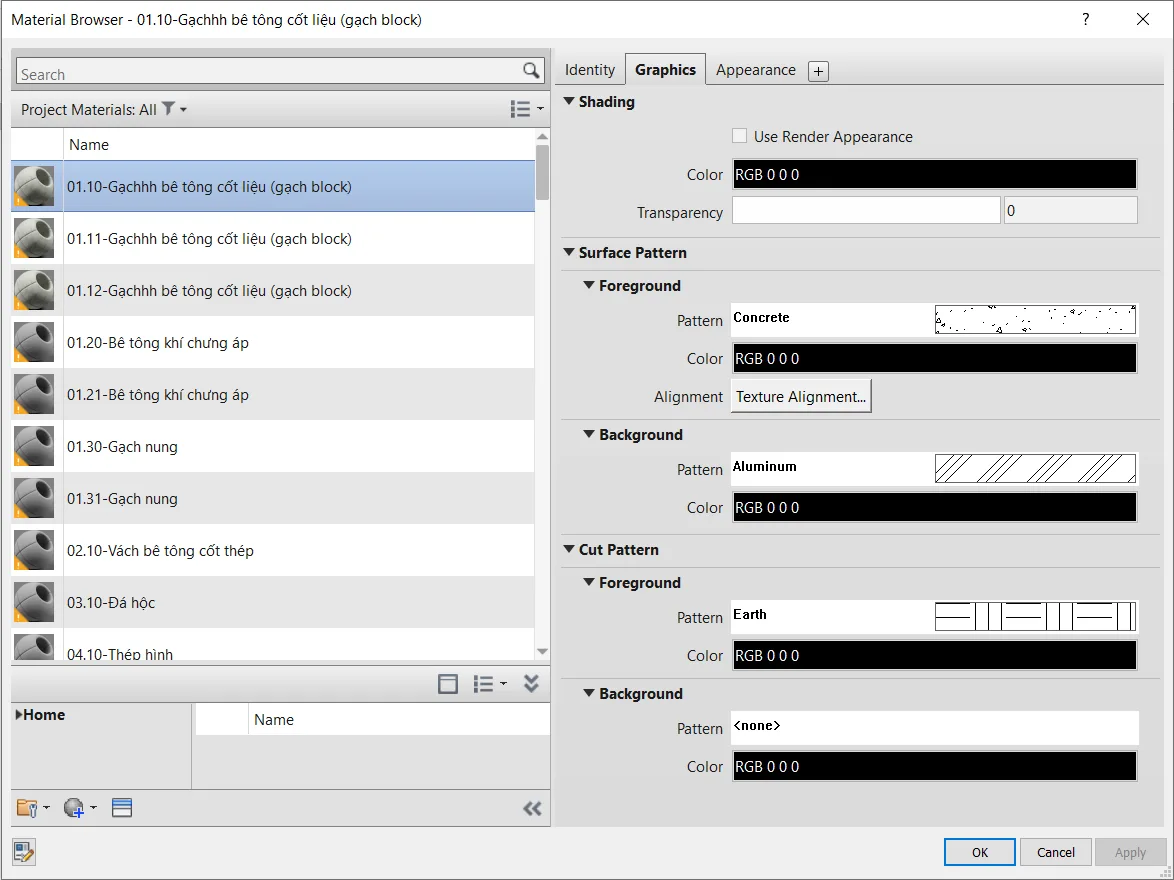This screenshot has width=1174, height=880.
Task: Collapse Cut Pattern Foreground subsection
Action: tap(589, 582)
